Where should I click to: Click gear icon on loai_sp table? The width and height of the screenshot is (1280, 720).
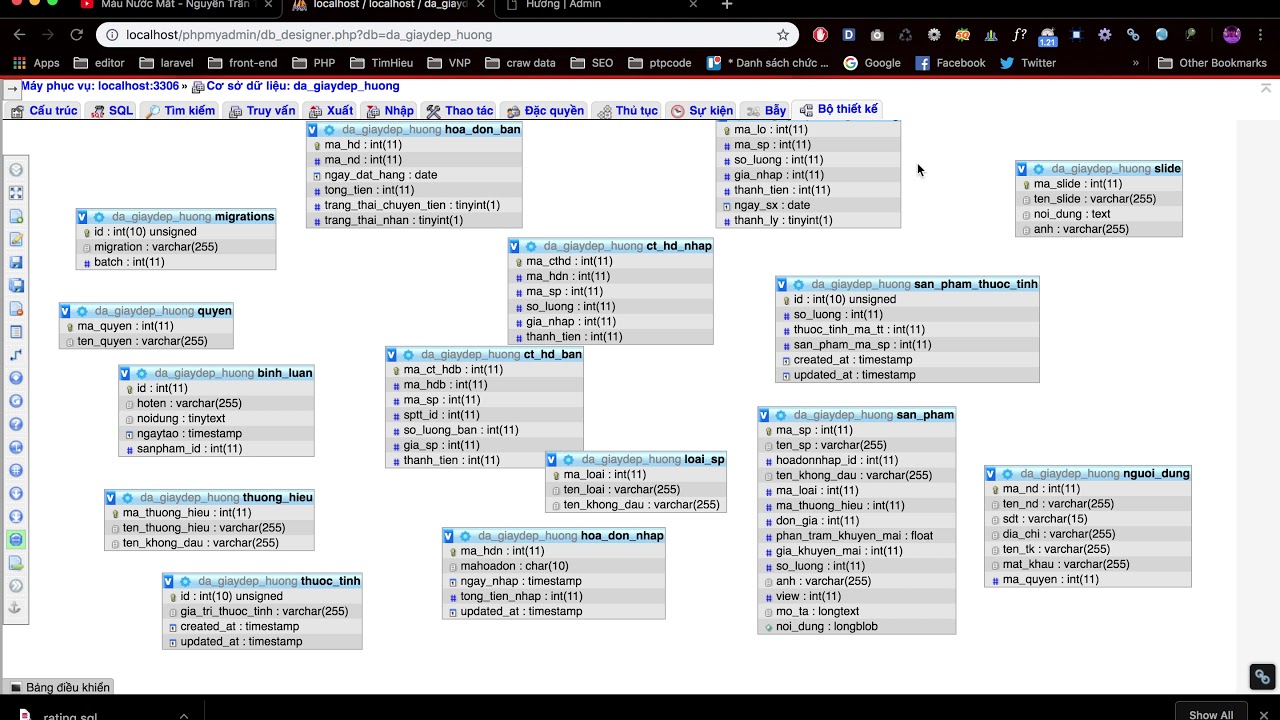tap(568, 460)
